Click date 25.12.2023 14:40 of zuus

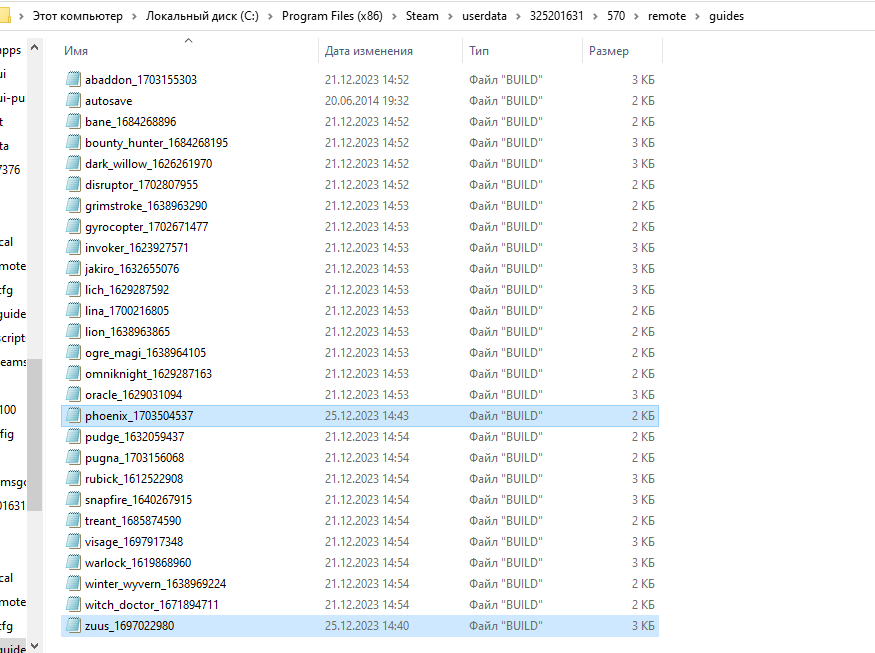[367, 626]
